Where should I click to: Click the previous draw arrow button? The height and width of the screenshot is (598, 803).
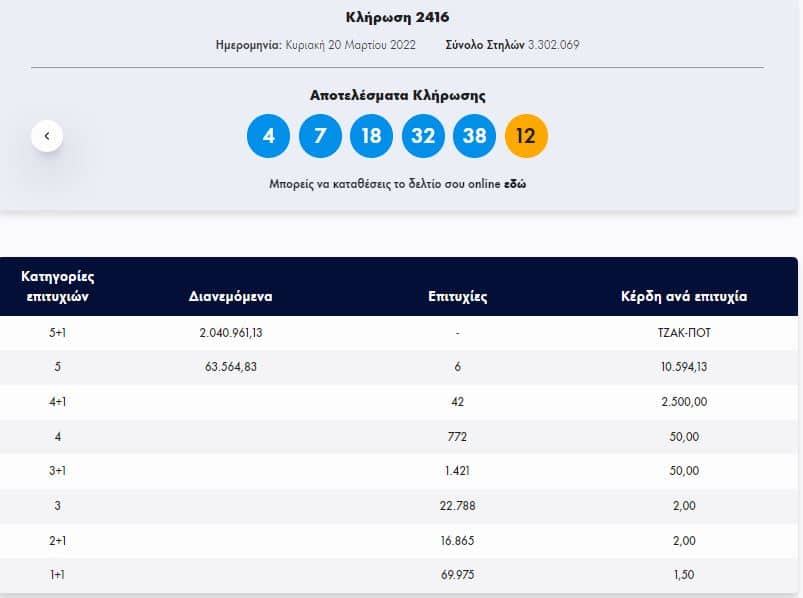pyautogui.click(x=47, y=135)
